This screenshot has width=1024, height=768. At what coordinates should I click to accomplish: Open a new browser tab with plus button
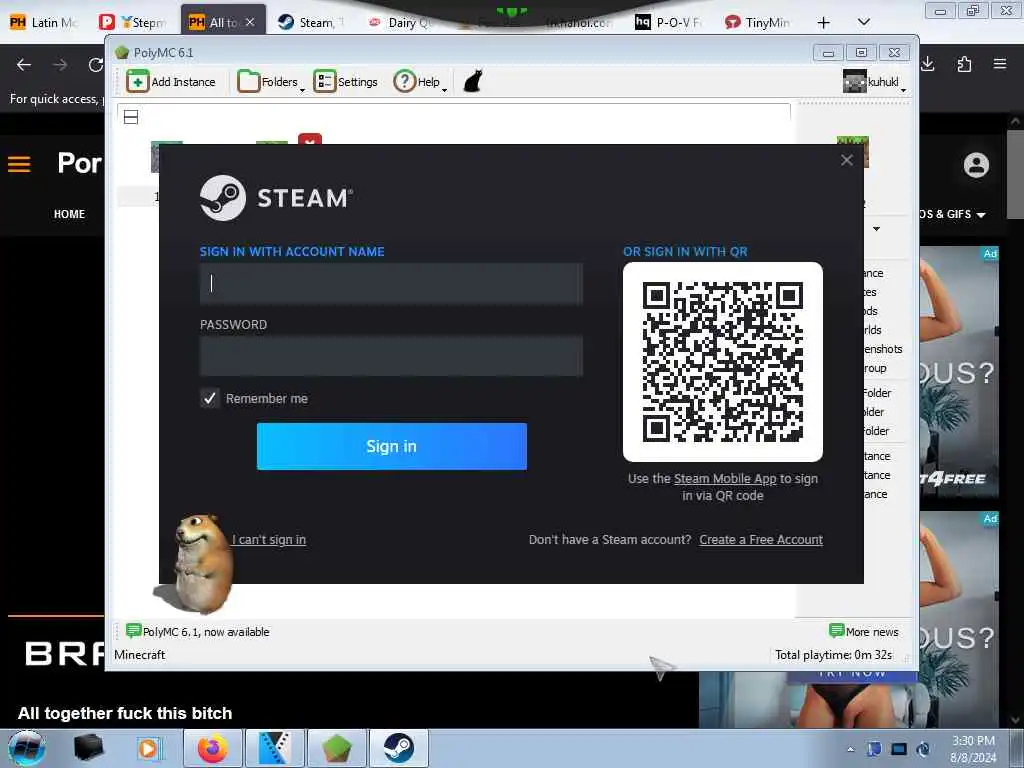coord(824,23)
